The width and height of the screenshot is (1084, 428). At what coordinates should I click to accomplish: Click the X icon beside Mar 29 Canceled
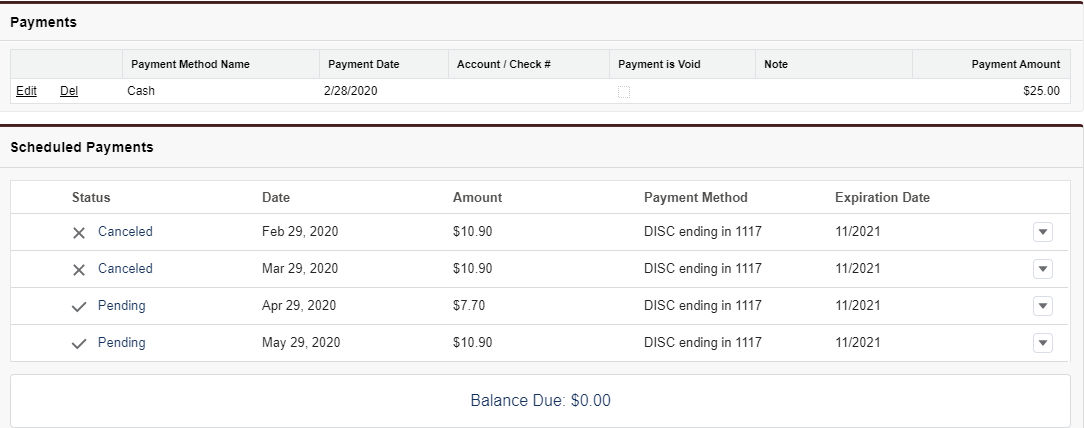tap(79, 269)
